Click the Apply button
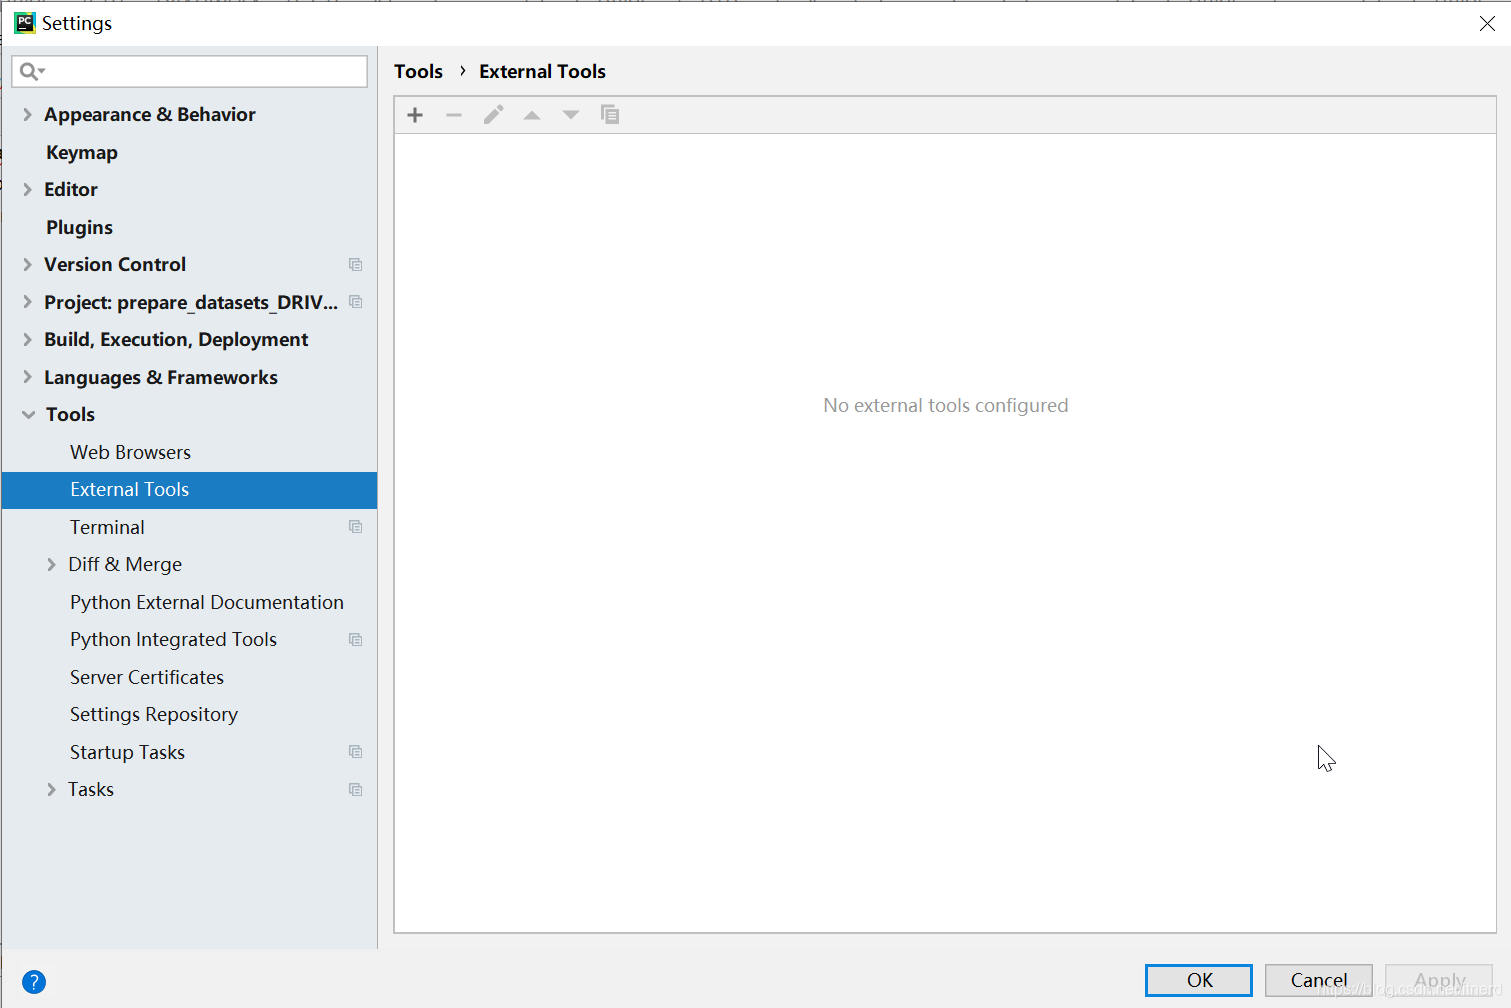1511x1008 pixels. pyautogui.click(x=1440, y=980)
